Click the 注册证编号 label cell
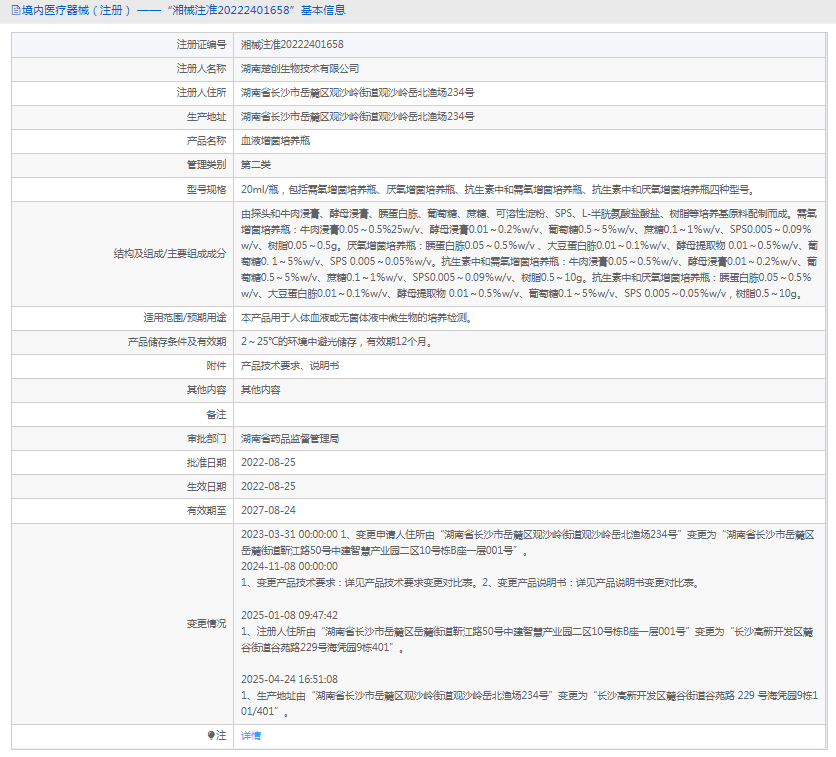 (x=123, y=45)
